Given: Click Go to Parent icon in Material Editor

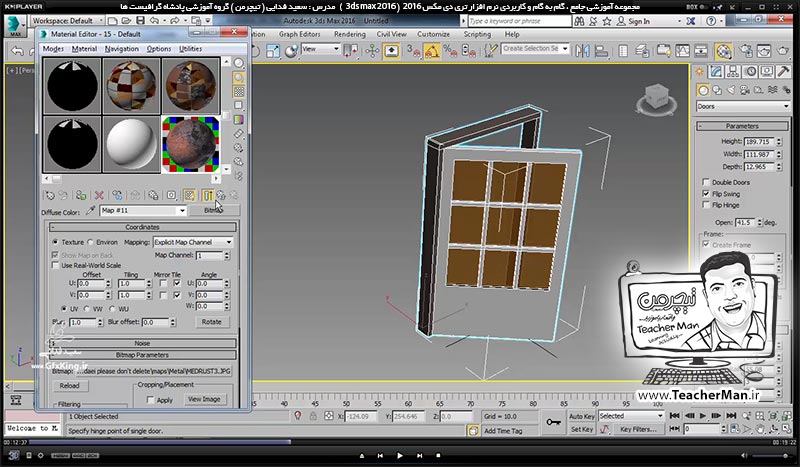Looking at the screenshot, I should (221, 195).
